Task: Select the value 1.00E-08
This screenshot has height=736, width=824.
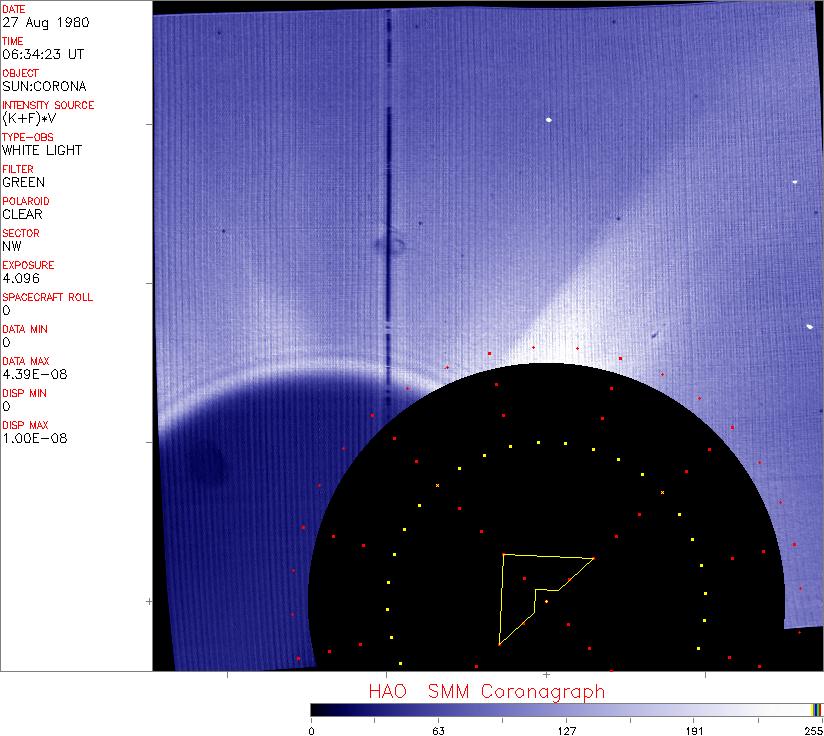Action: pyautogui.click(x=35, y=439)
